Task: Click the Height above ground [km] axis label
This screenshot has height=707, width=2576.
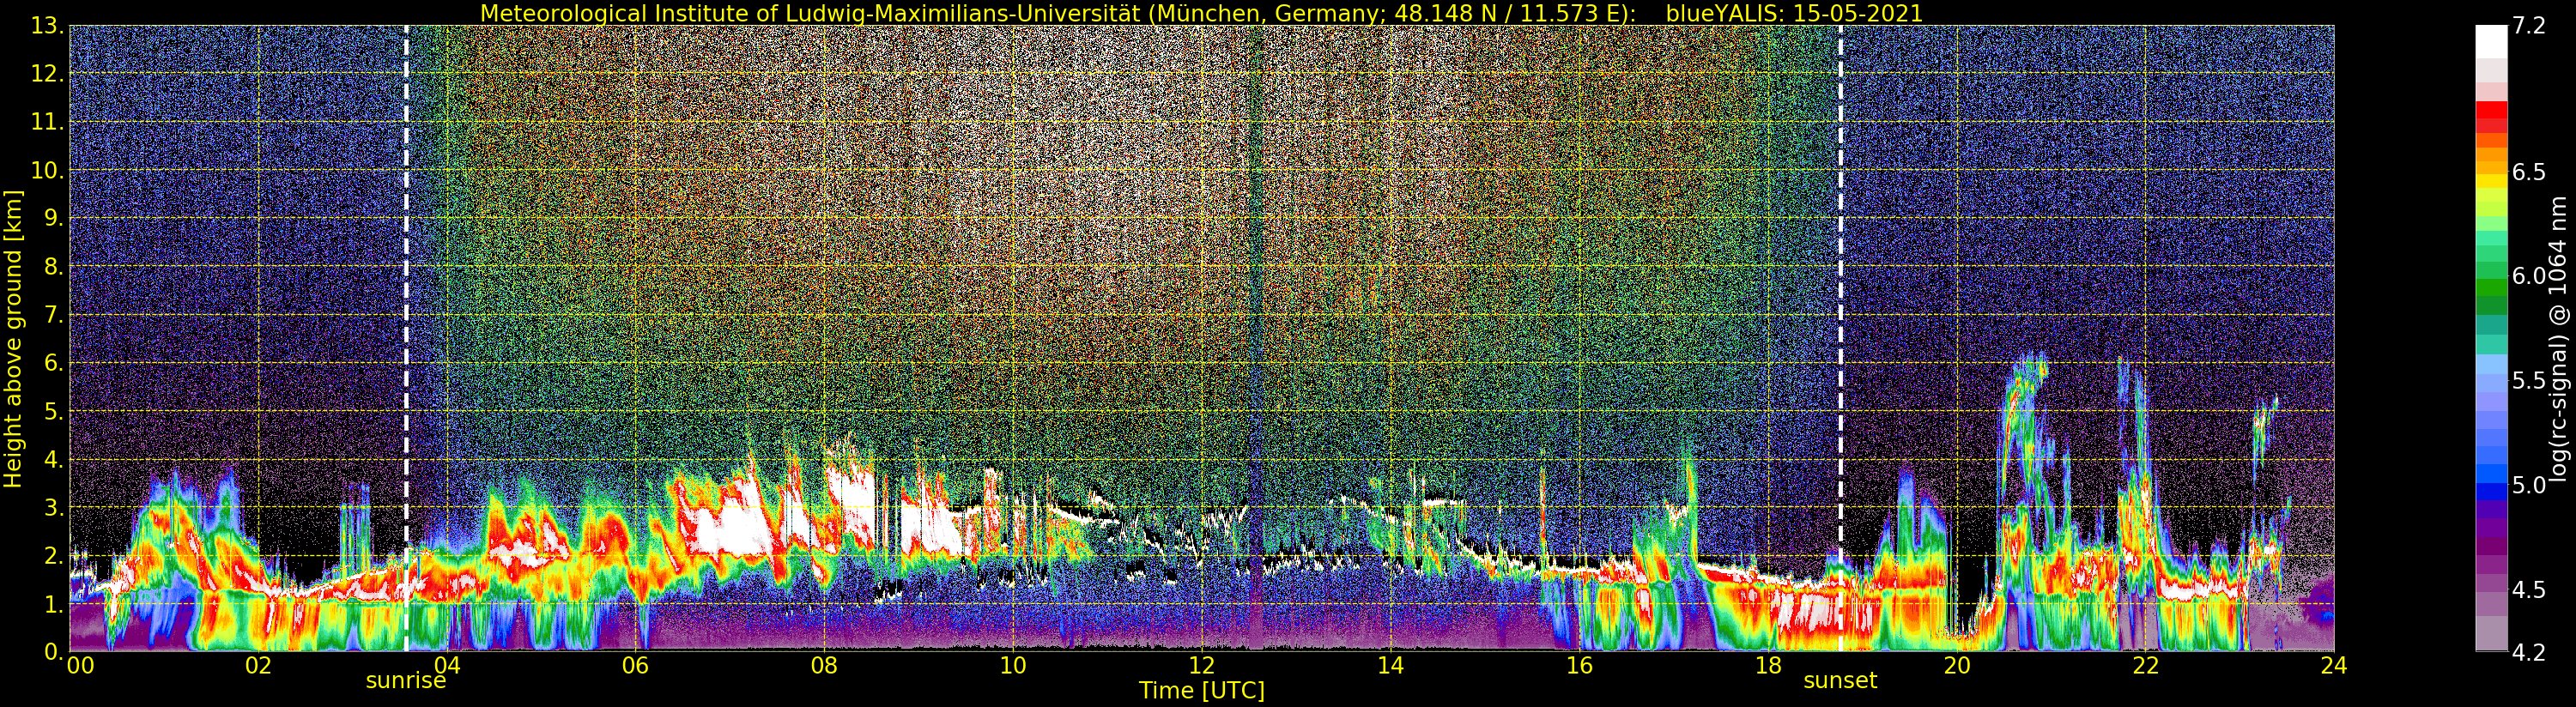Action: click(x=13, y=338)
